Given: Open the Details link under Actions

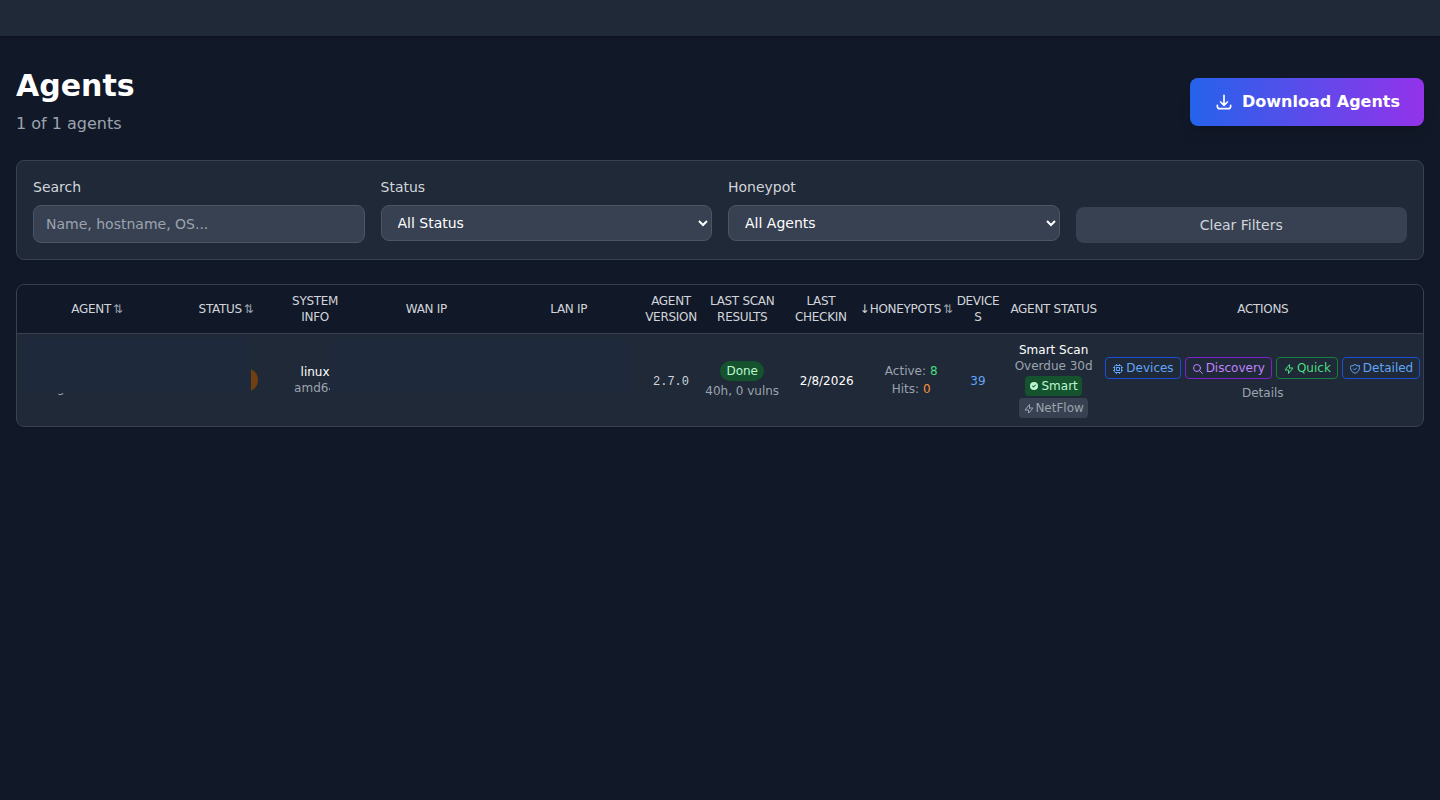Looking at the screenshot, I should point(1262,393).
